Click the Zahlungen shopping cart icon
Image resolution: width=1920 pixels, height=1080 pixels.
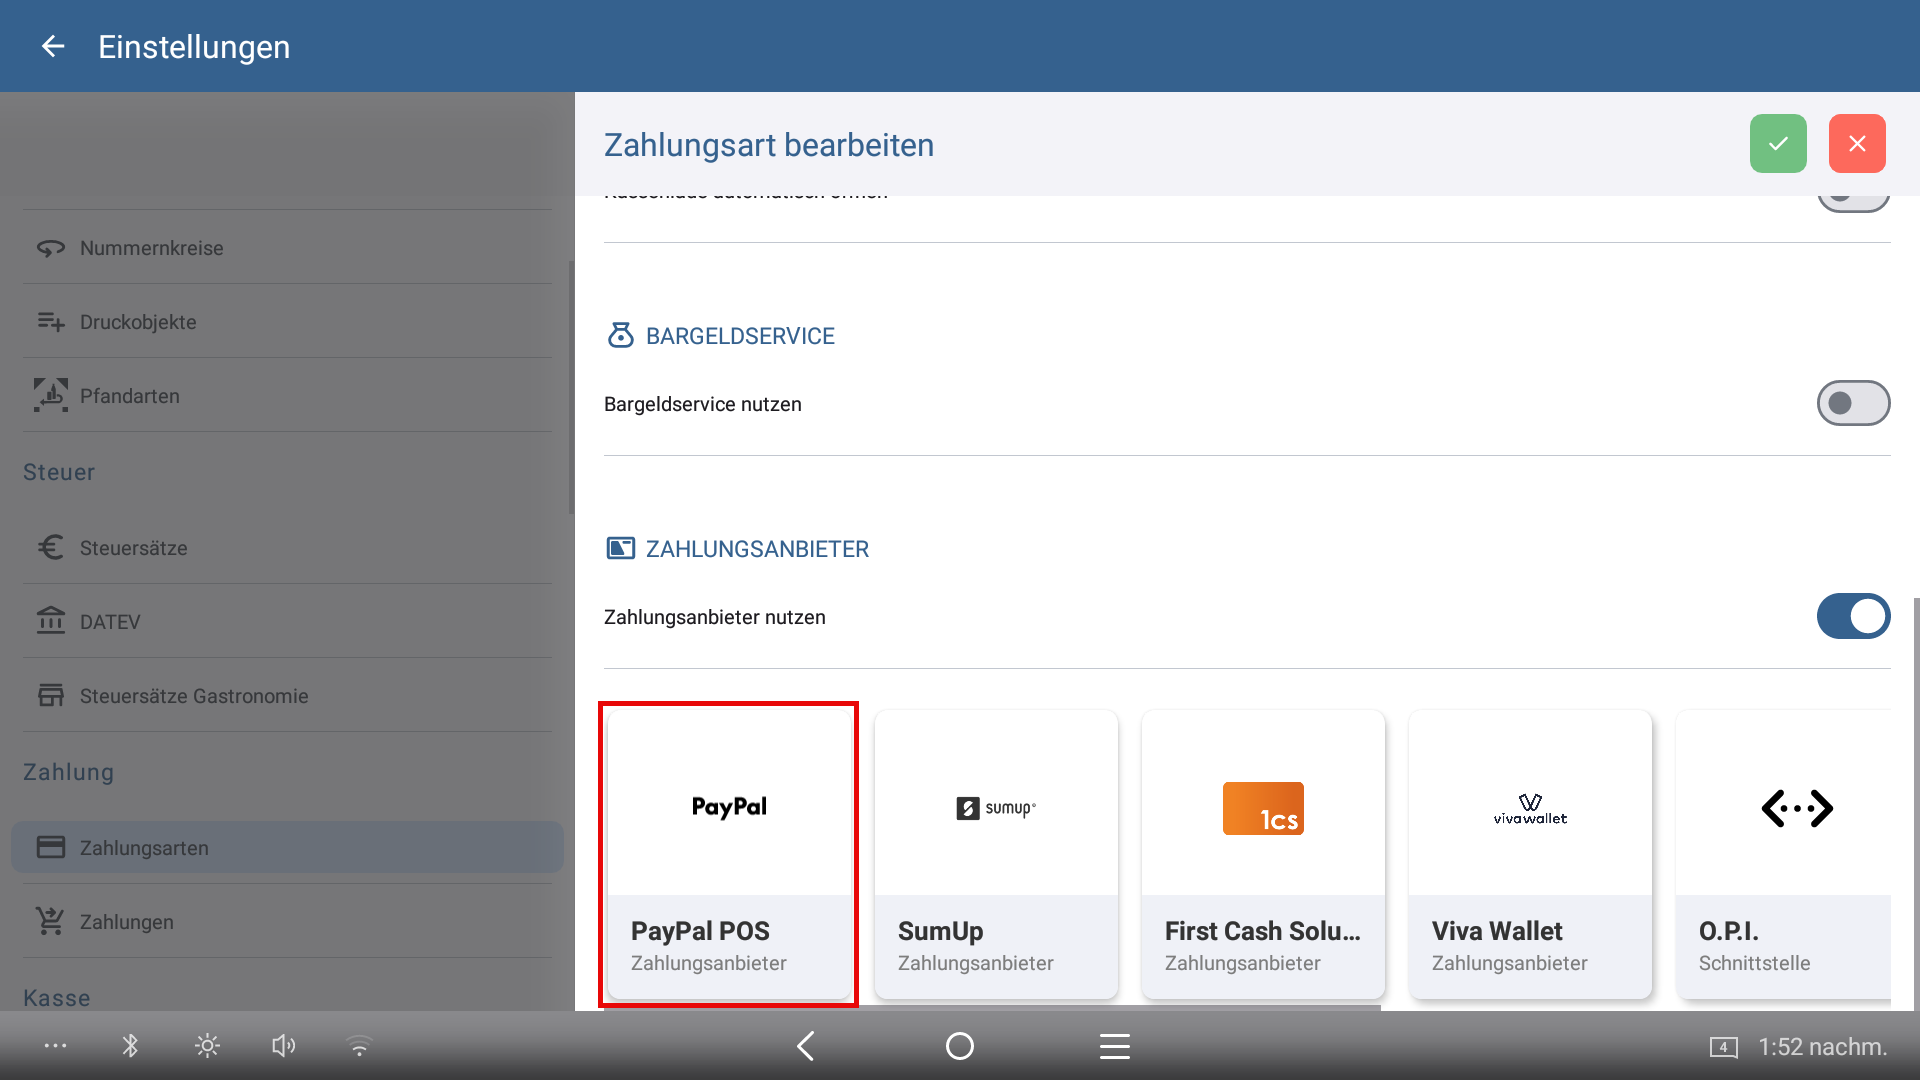coord(50,921)
